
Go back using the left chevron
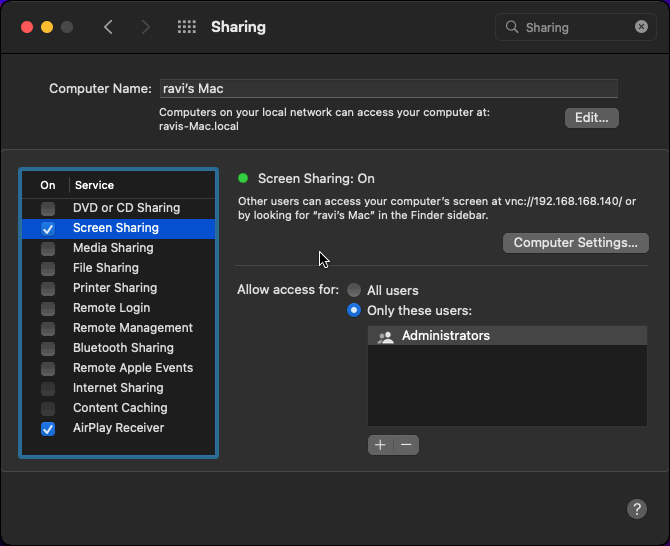point(108,28)
